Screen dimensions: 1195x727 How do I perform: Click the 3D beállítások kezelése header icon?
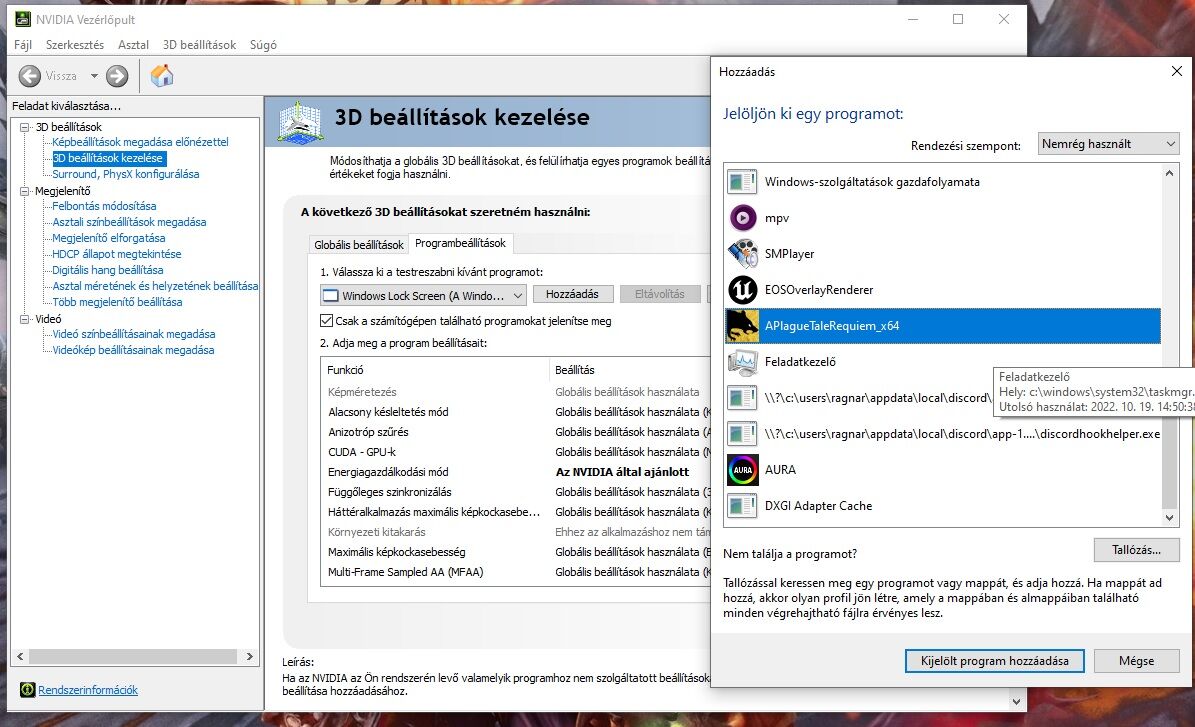[300, 122]
